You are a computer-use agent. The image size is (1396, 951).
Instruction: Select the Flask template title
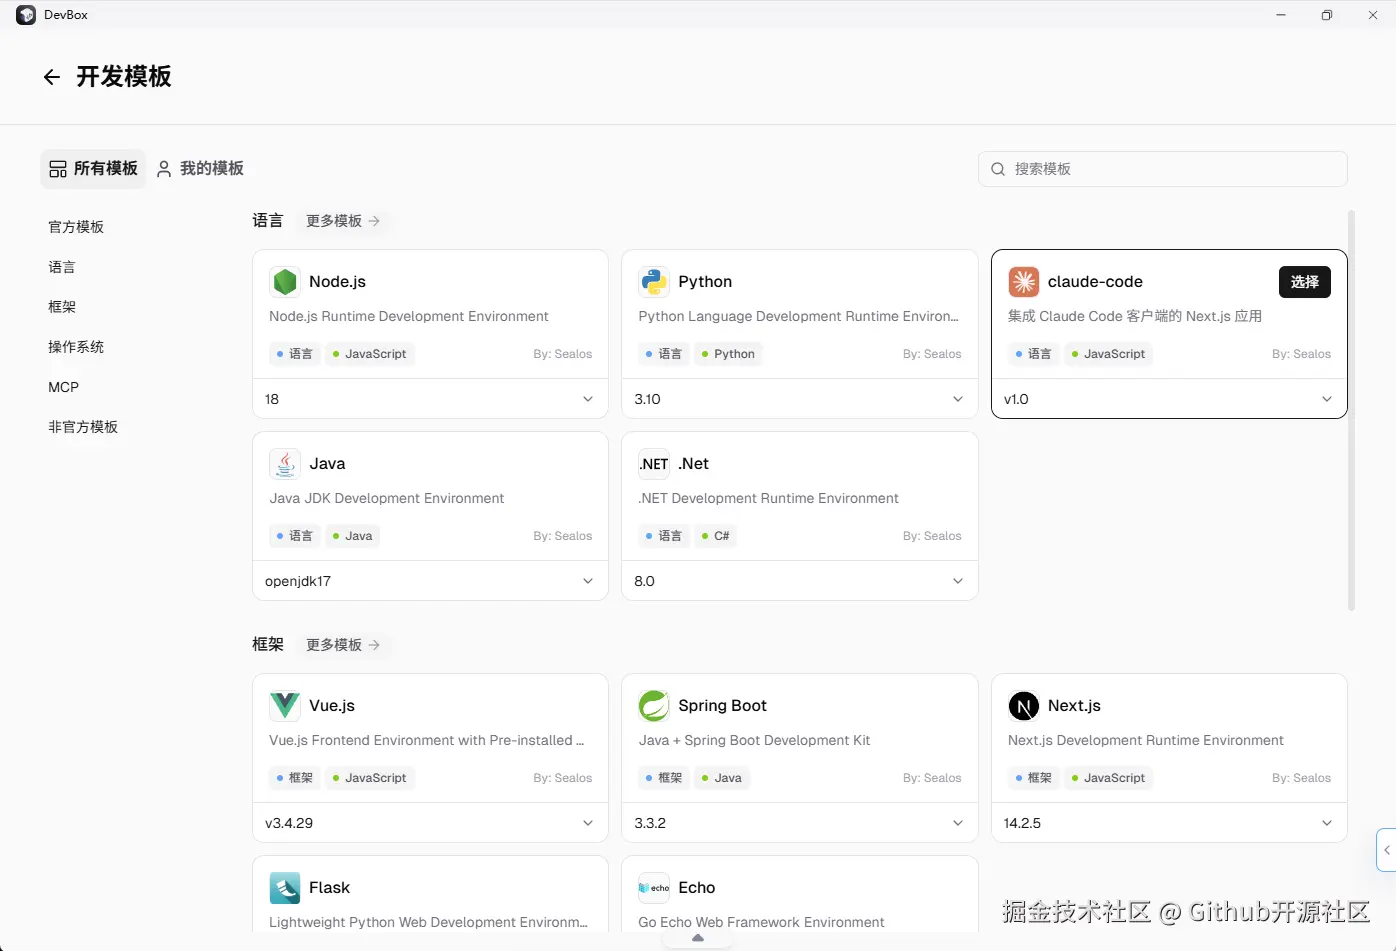click(329, 888)
